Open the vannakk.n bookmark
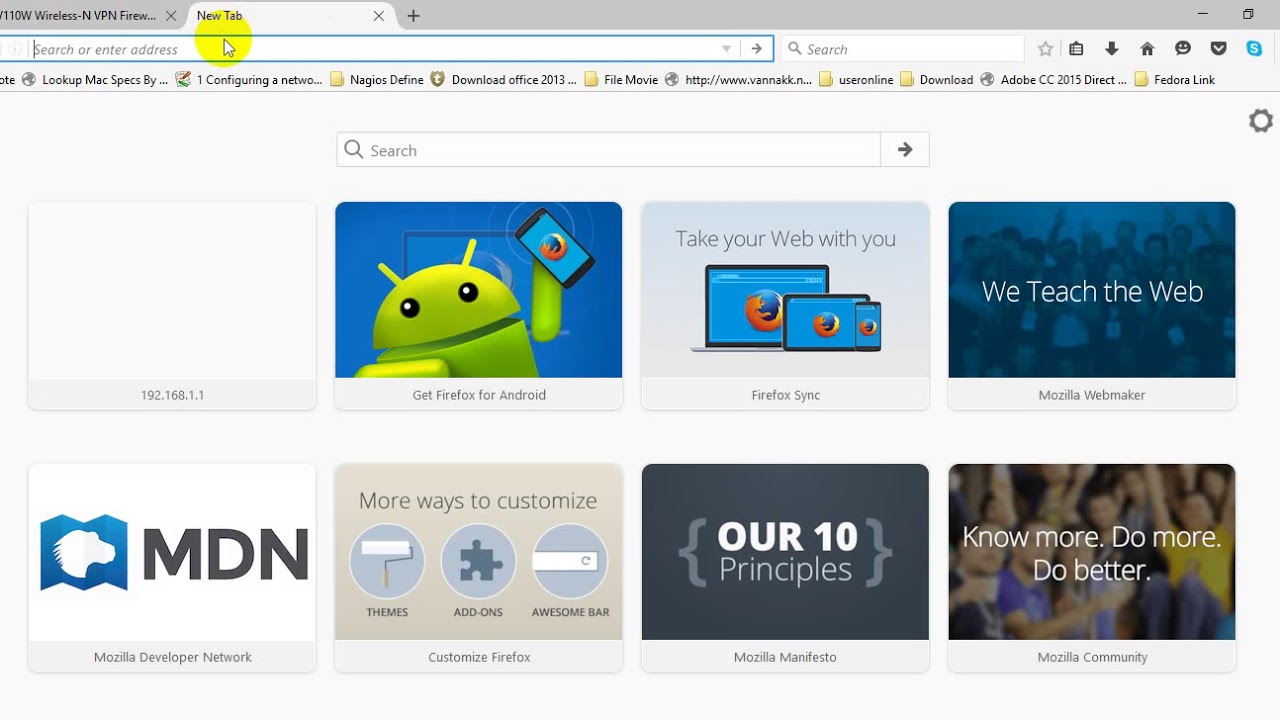The height and width of the screenshot is (720, 1280). (738, 80)
